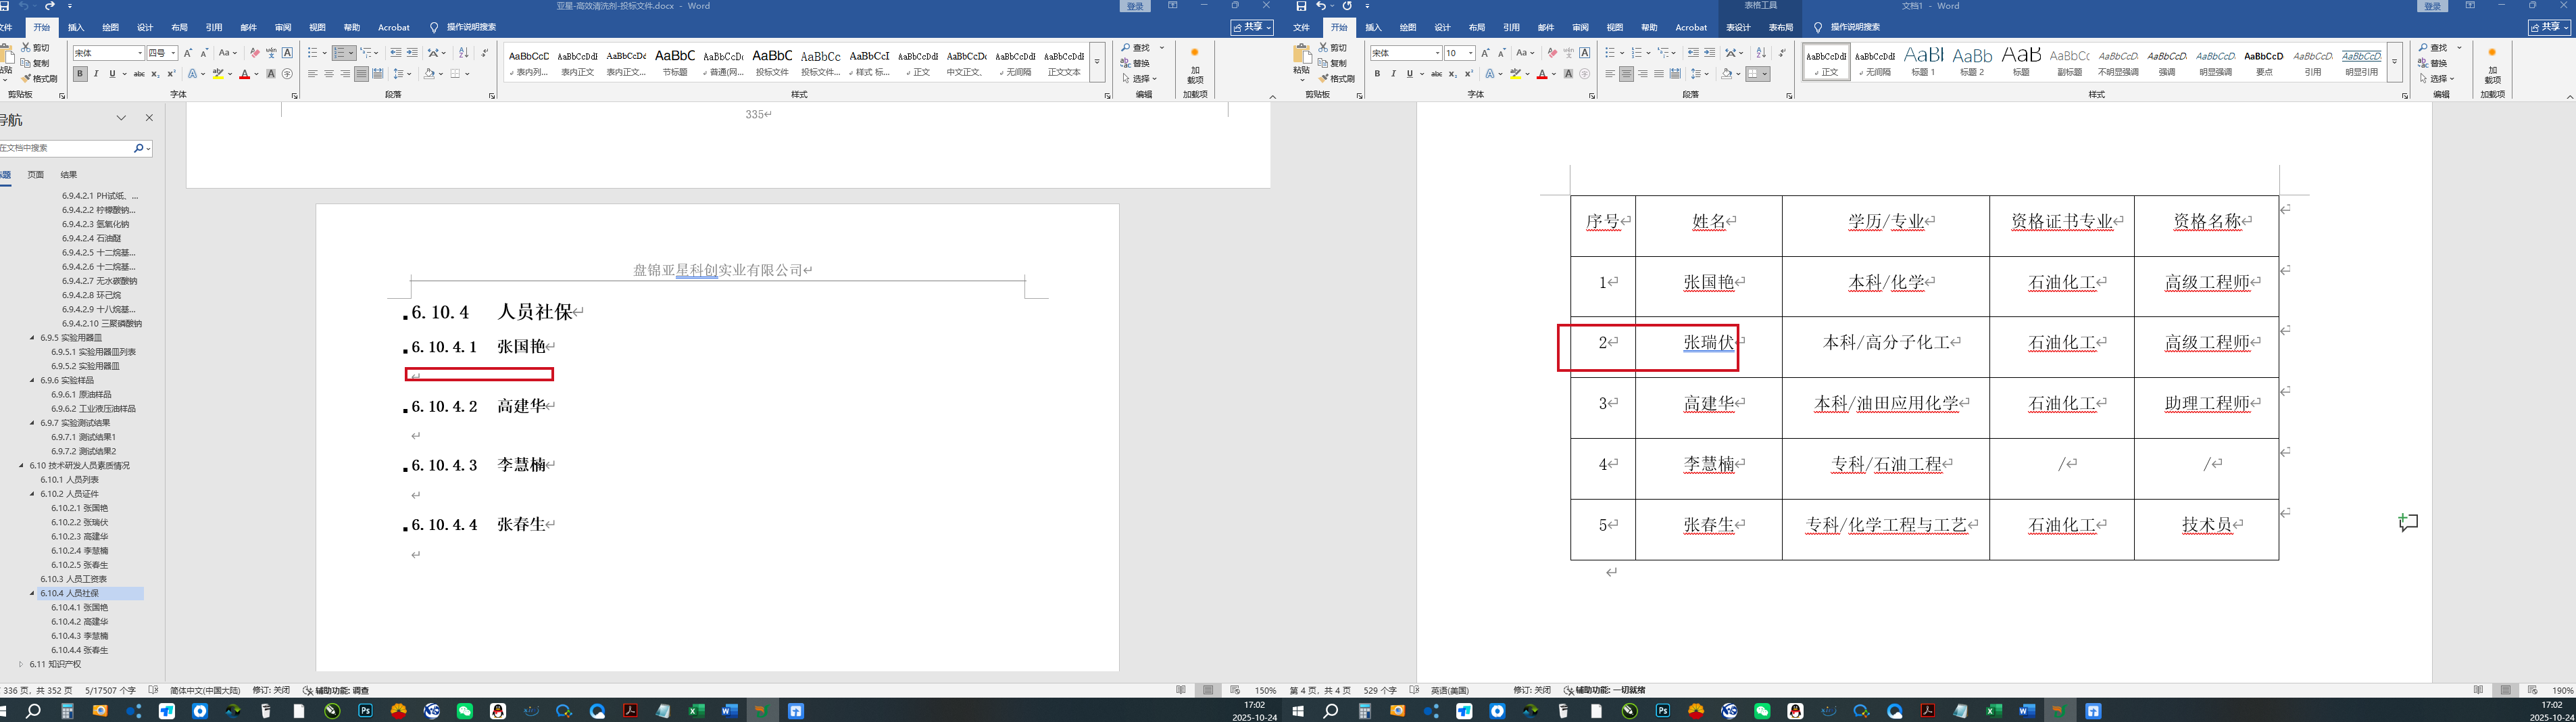2576x722 pixels.
Task: Apply highlight color in the left Word window
Action: click(218, 74)
